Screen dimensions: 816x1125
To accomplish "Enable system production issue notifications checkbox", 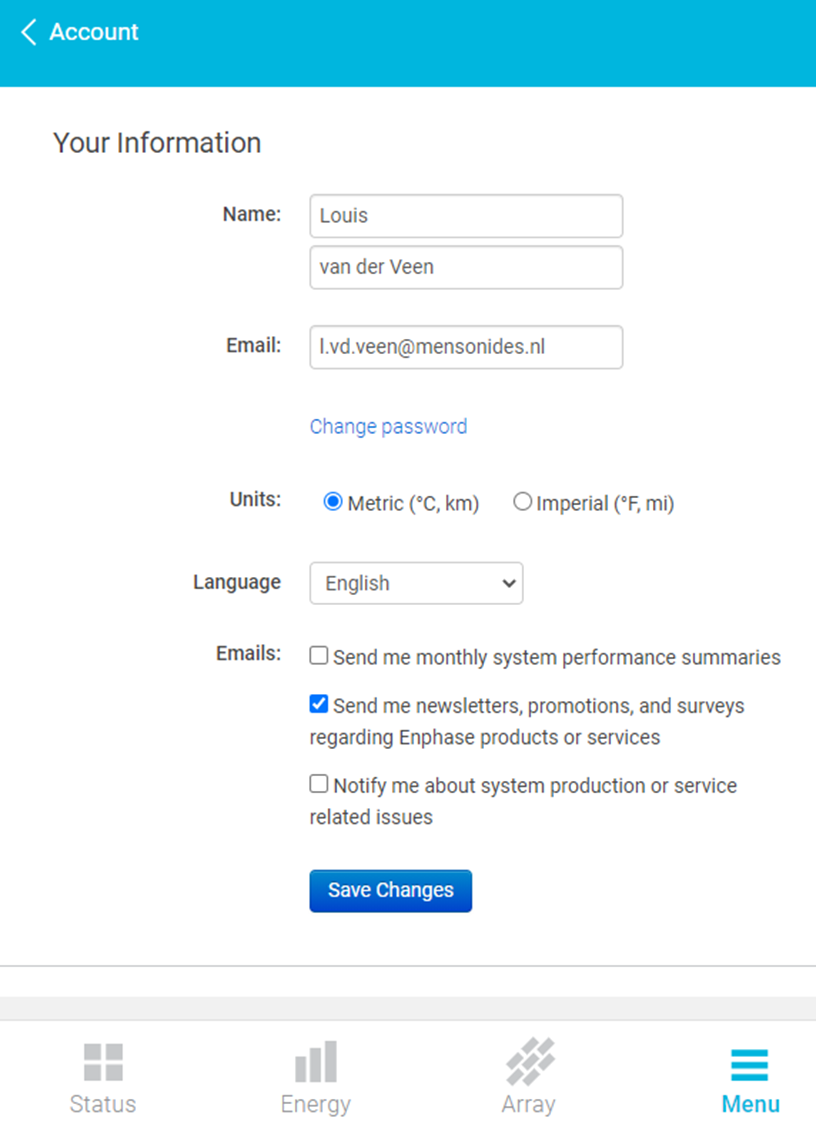I will click(319, 784).
